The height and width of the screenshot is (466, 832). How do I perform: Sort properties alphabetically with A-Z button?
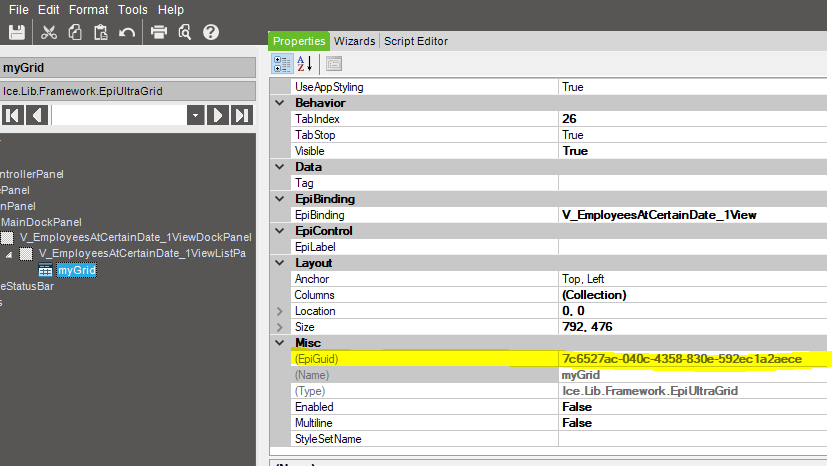click(306, 64)
